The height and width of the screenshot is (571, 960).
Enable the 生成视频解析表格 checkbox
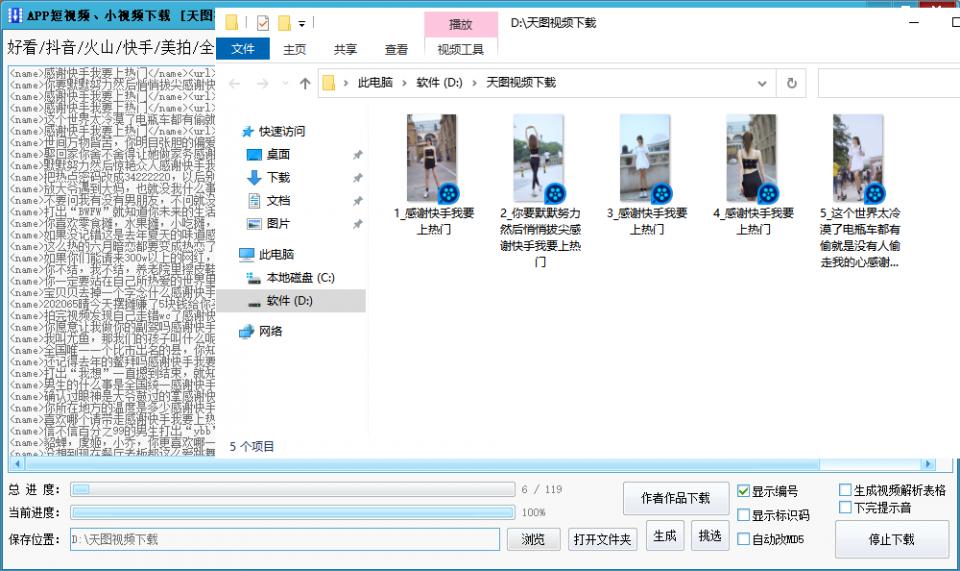(x=845, y=490)
